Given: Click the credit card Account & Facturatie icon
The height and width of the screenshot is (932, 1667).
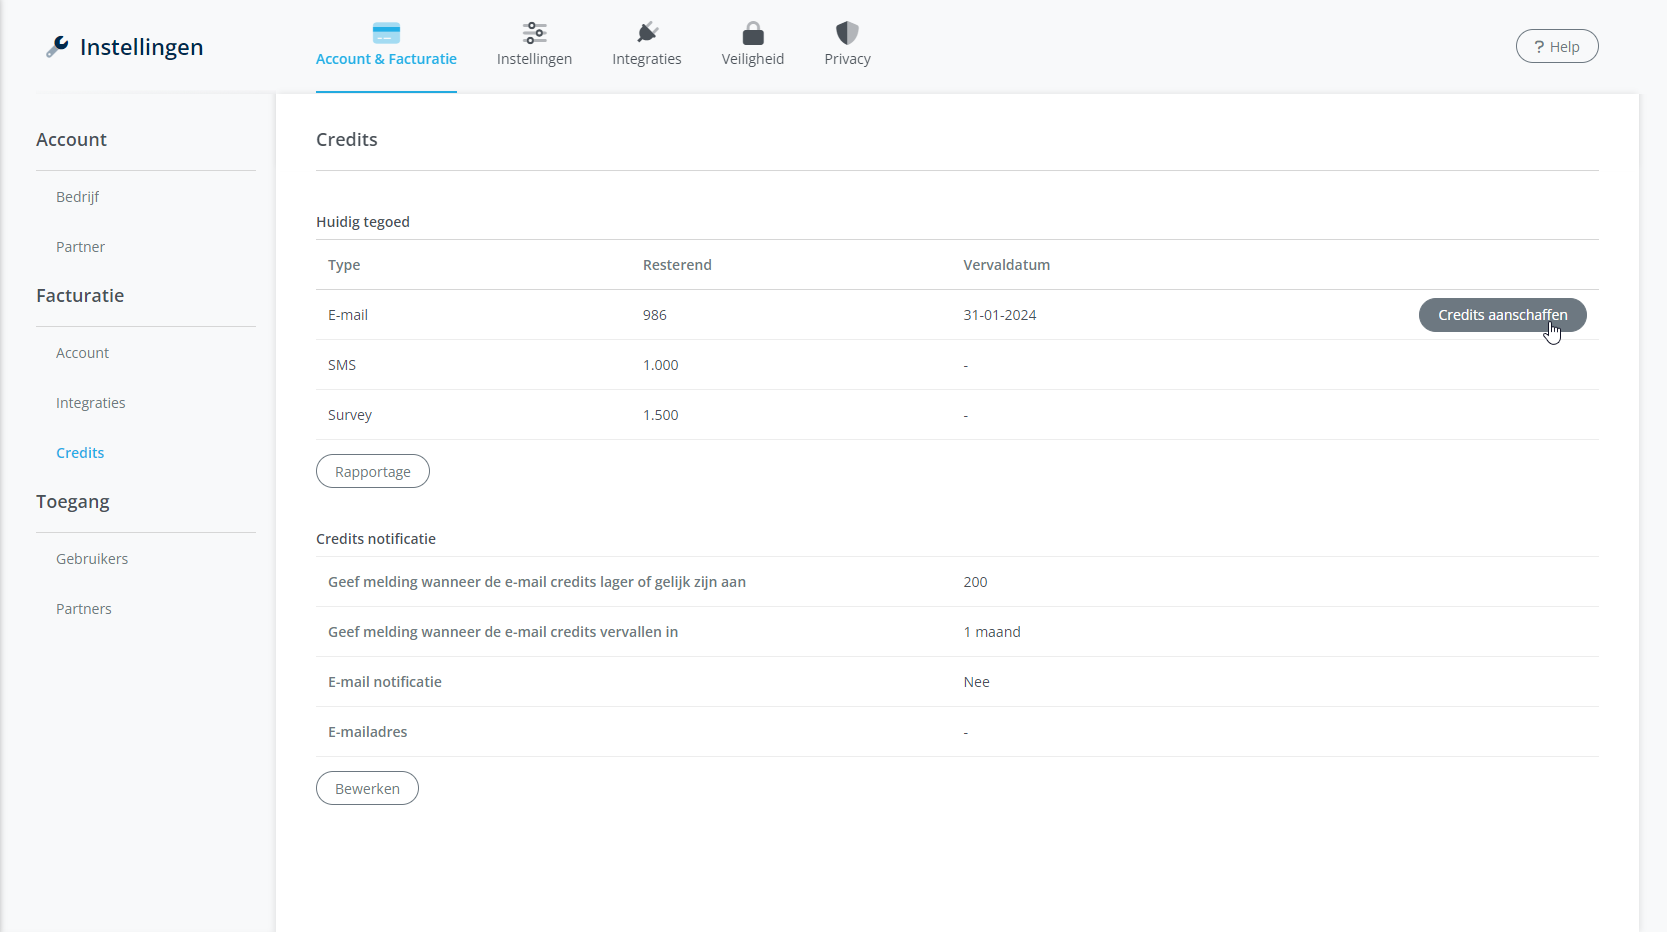Looking at the screenshot, I should (x=386, y=33).
